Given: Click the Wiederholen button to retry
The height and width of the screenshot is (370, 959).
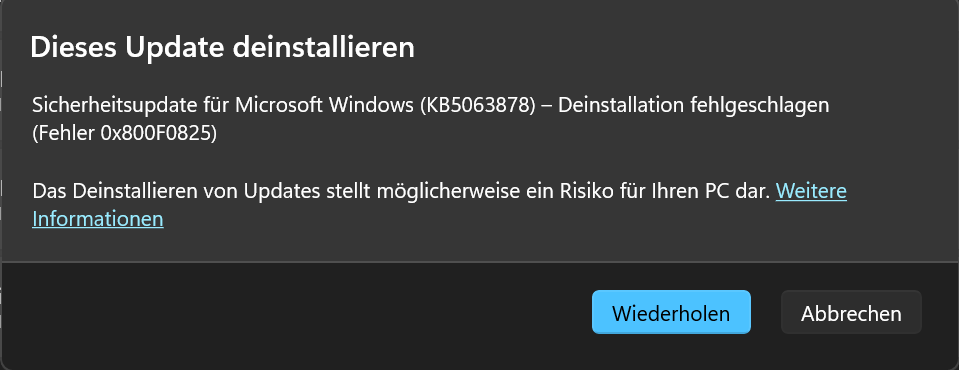Looking at the screenshot, I should (x=671, y=312).
